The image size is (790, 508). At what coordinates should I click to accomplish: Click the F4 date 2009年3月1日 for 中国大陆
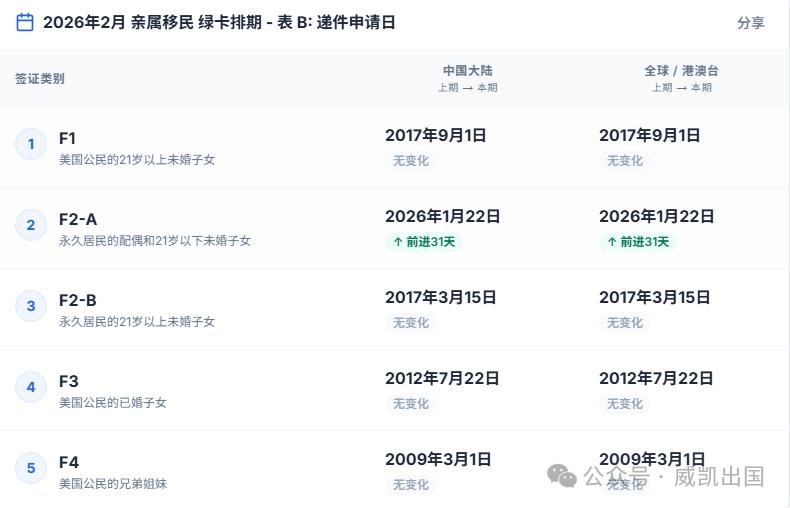438,460
